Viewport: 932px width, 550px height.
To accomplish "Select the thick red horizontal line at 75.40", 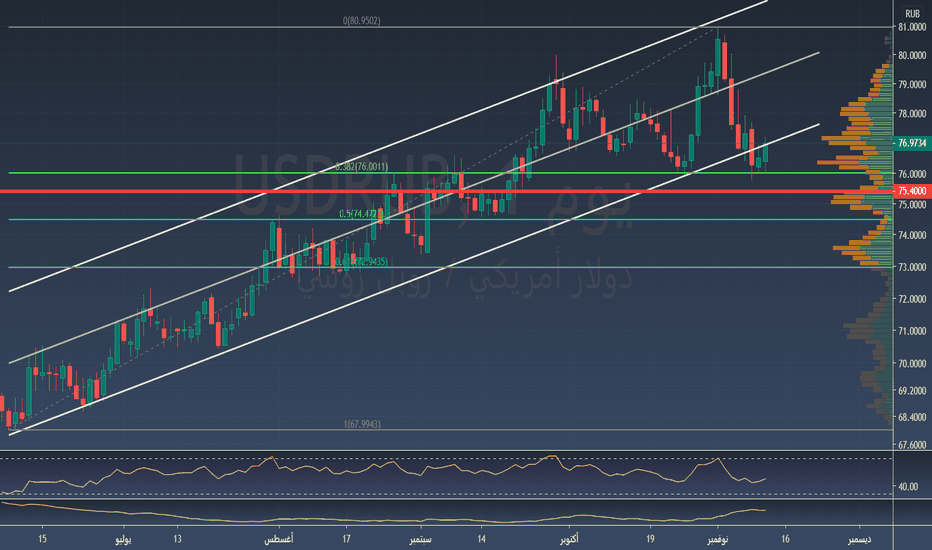I will (x=446, y=191).
